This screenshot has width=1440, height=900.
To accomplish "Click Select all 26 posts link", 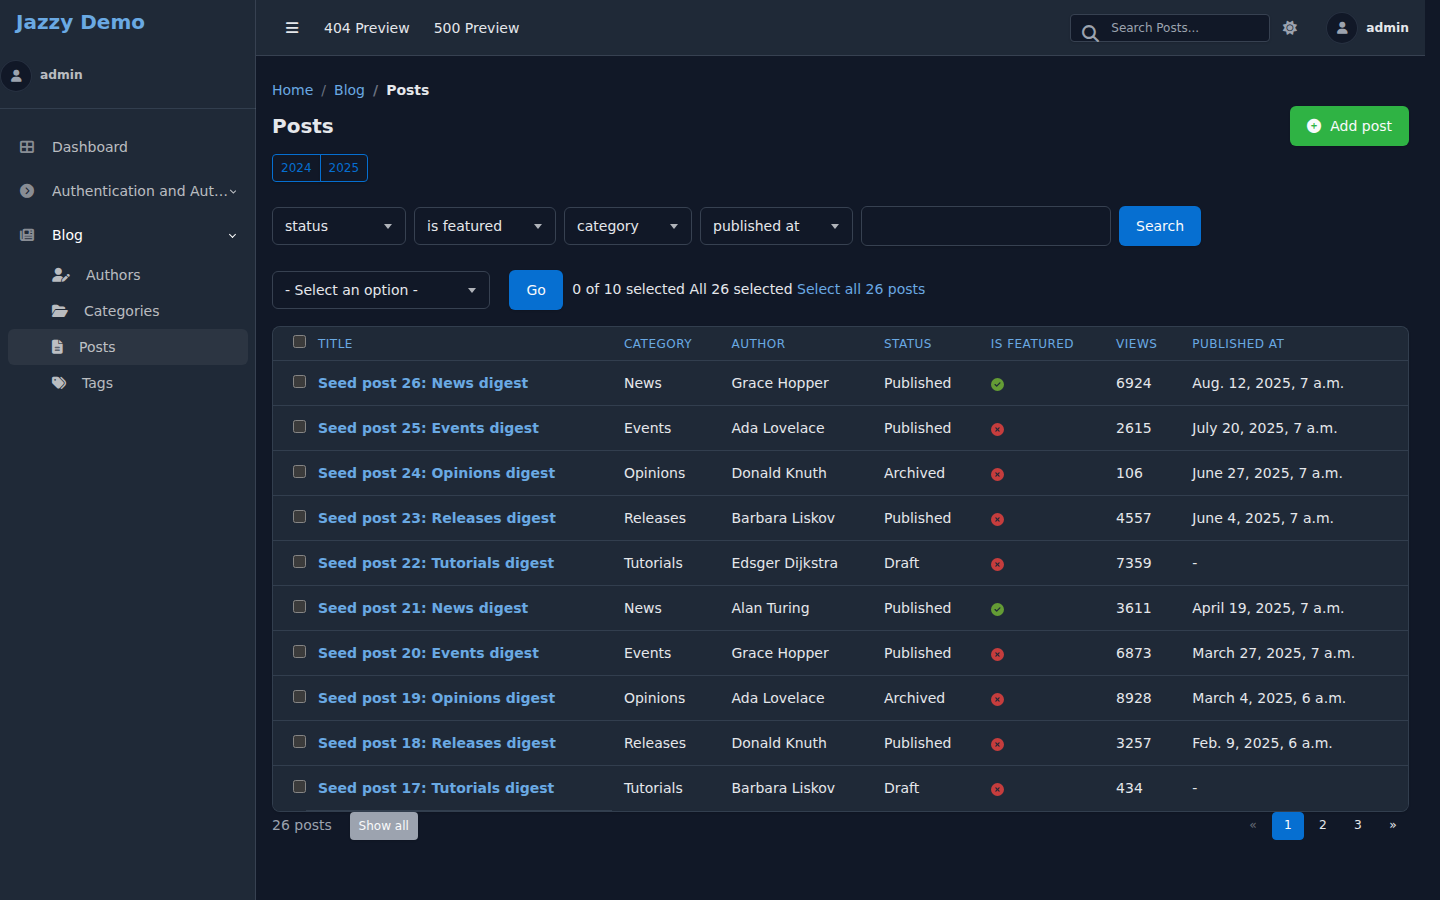I will (861, 289).
